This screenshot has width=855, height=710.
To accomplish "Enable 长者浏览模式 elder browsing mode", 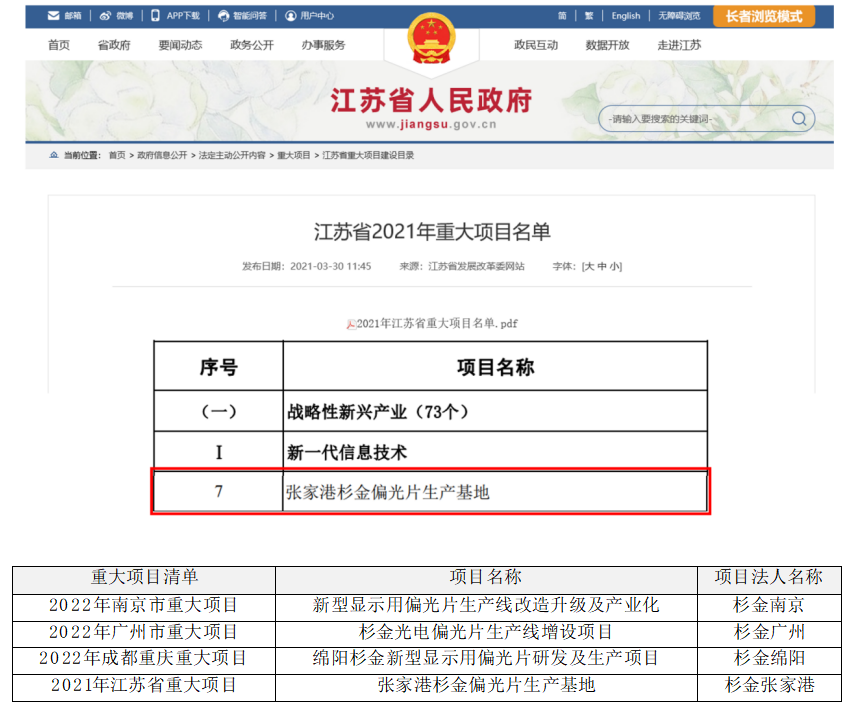I will point(763,15).
